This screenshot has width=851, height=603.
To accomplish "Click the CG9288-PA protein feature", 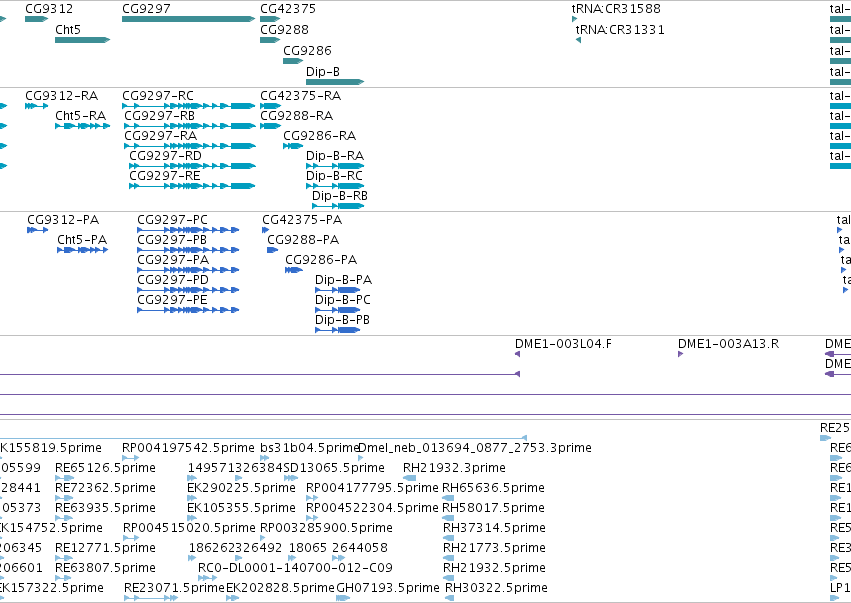I will pos(272,250).
